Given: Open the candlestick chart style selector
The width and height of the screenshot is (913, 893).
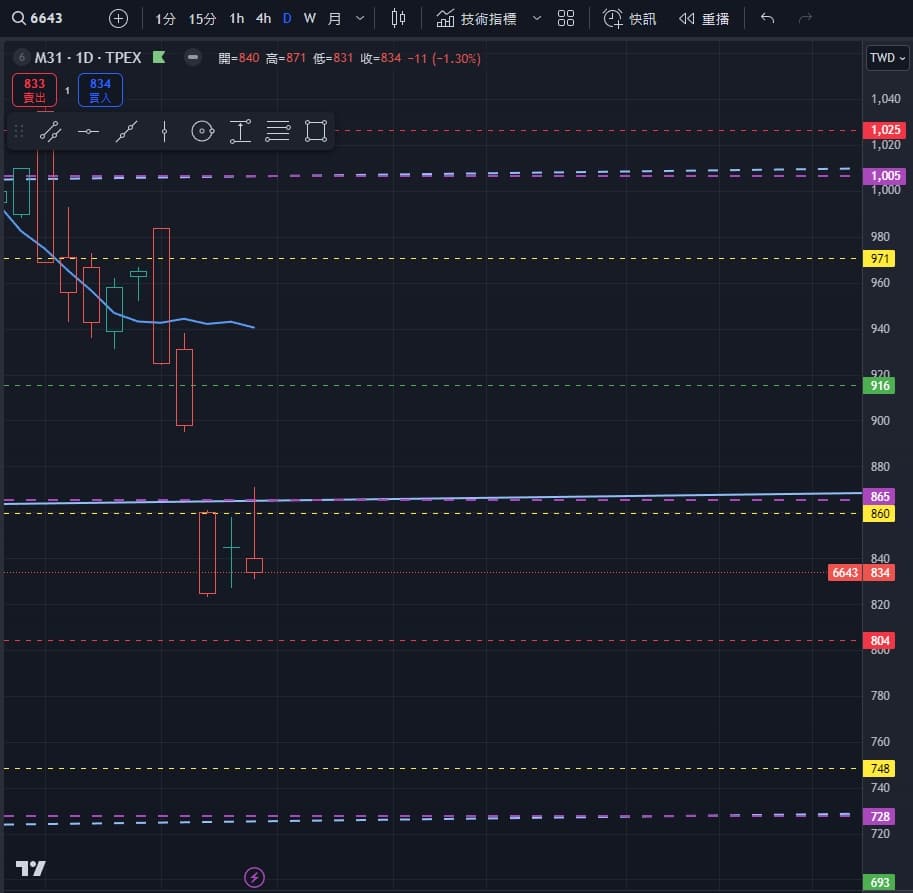Looking at the screenshot, I should tap(399, 18).
